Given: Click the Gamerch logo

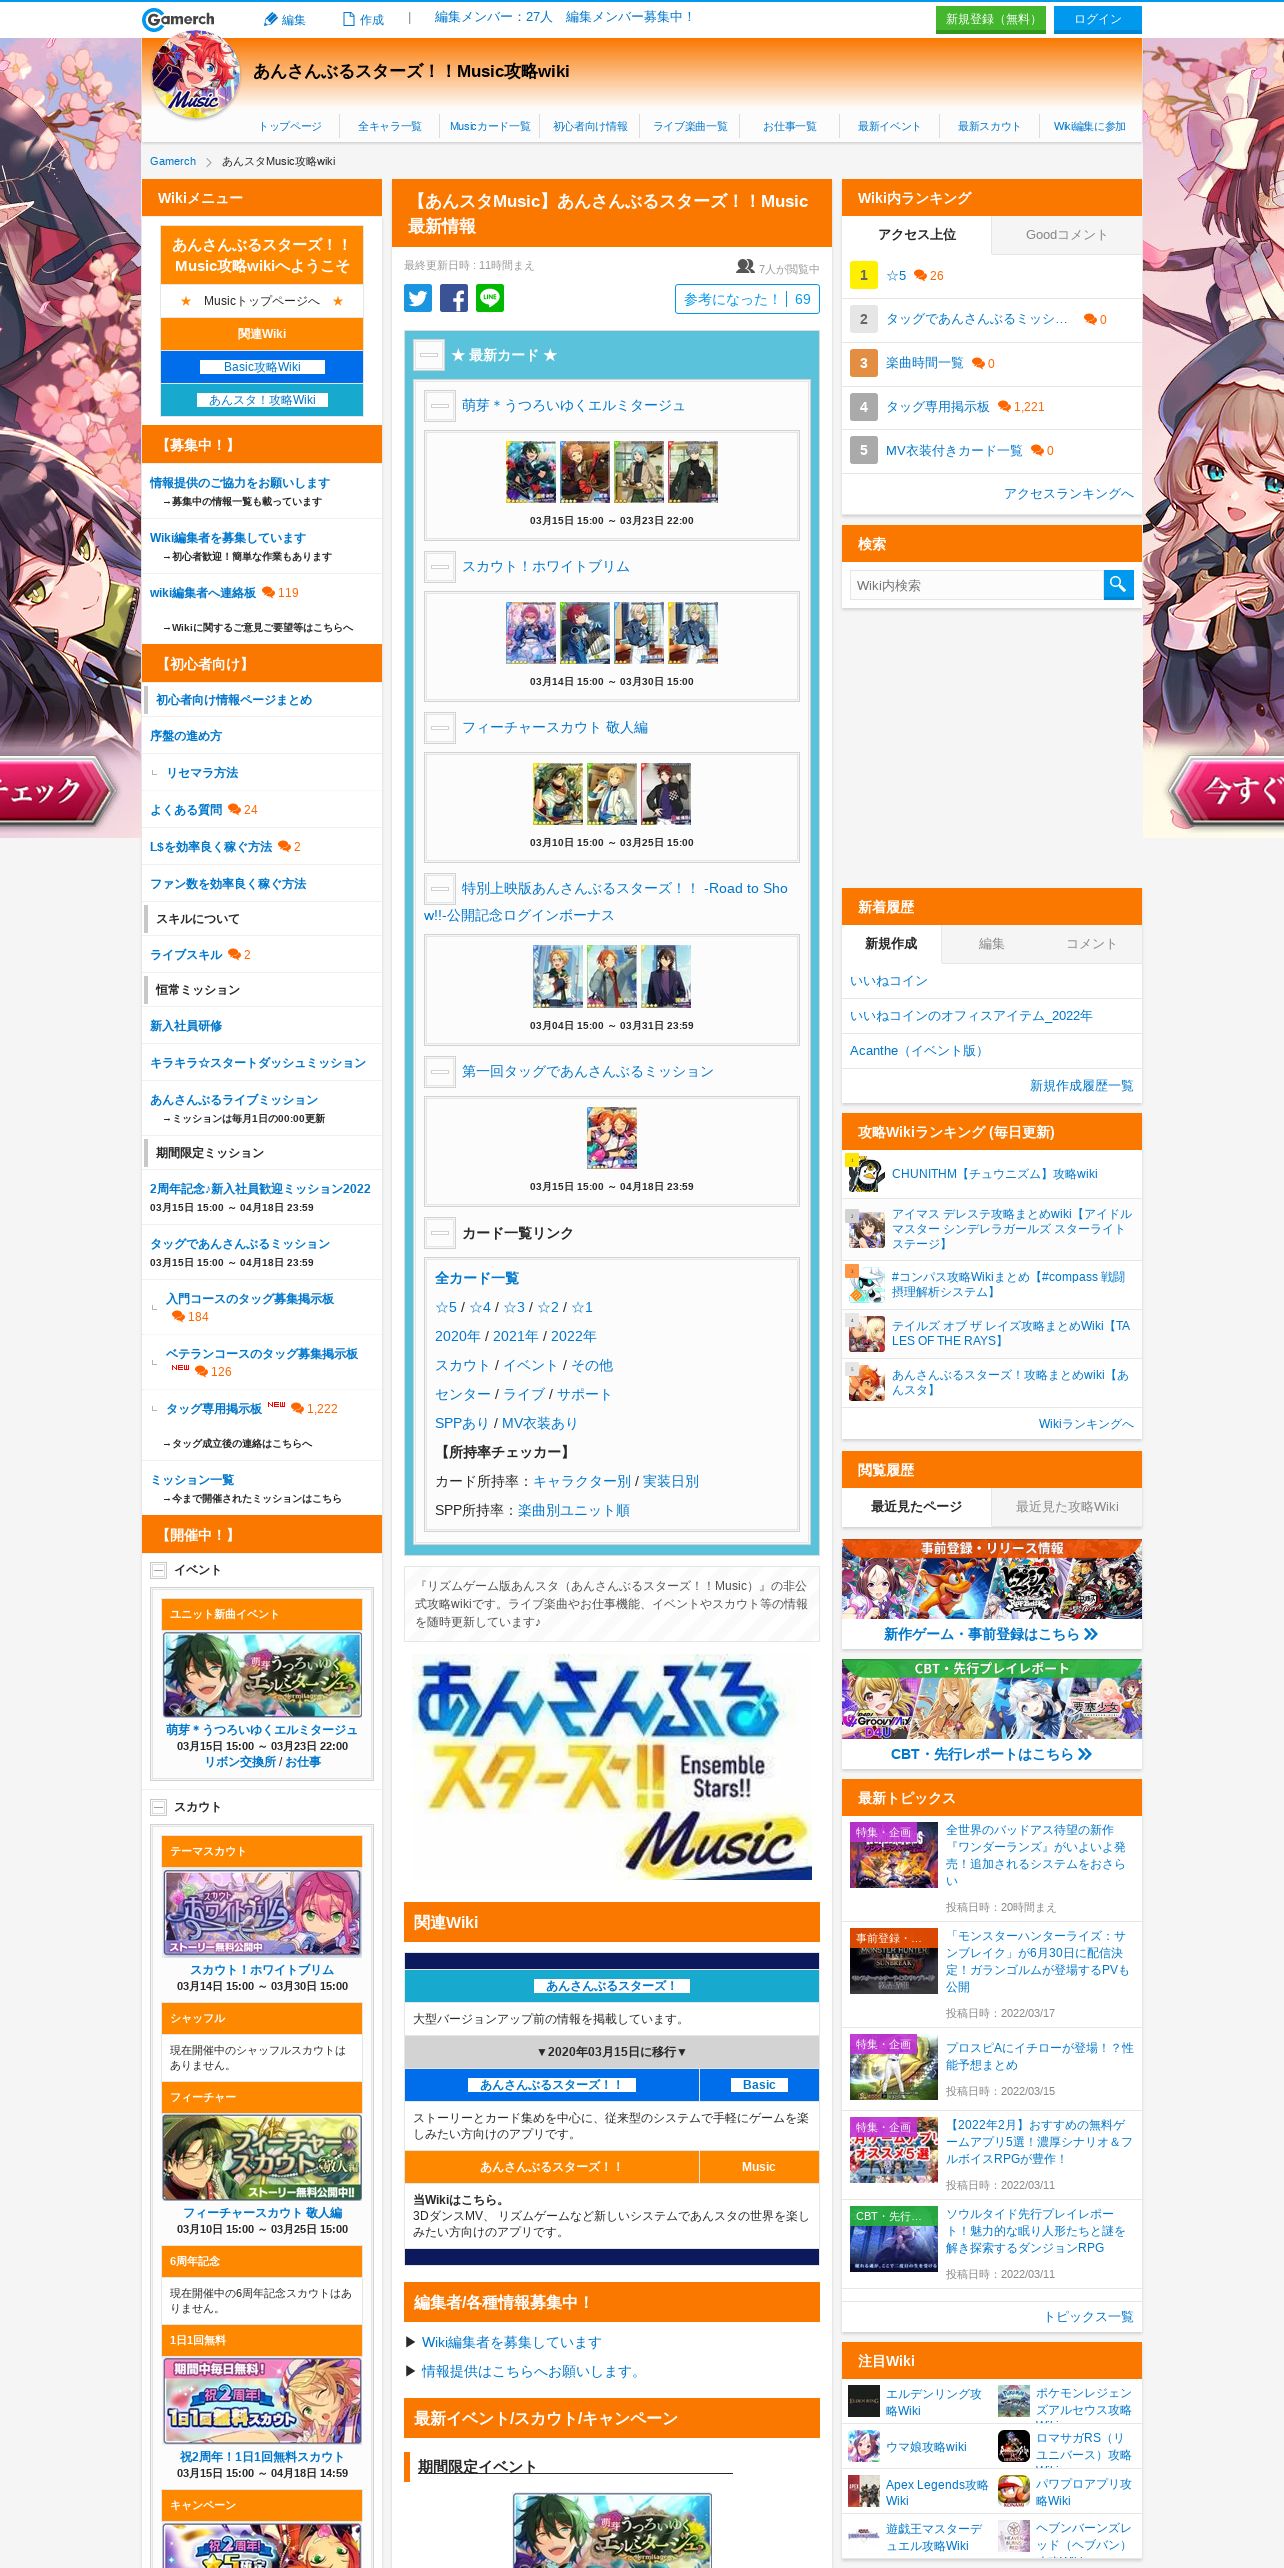Looking at the screenshot, I should click(x=179, y=19).
